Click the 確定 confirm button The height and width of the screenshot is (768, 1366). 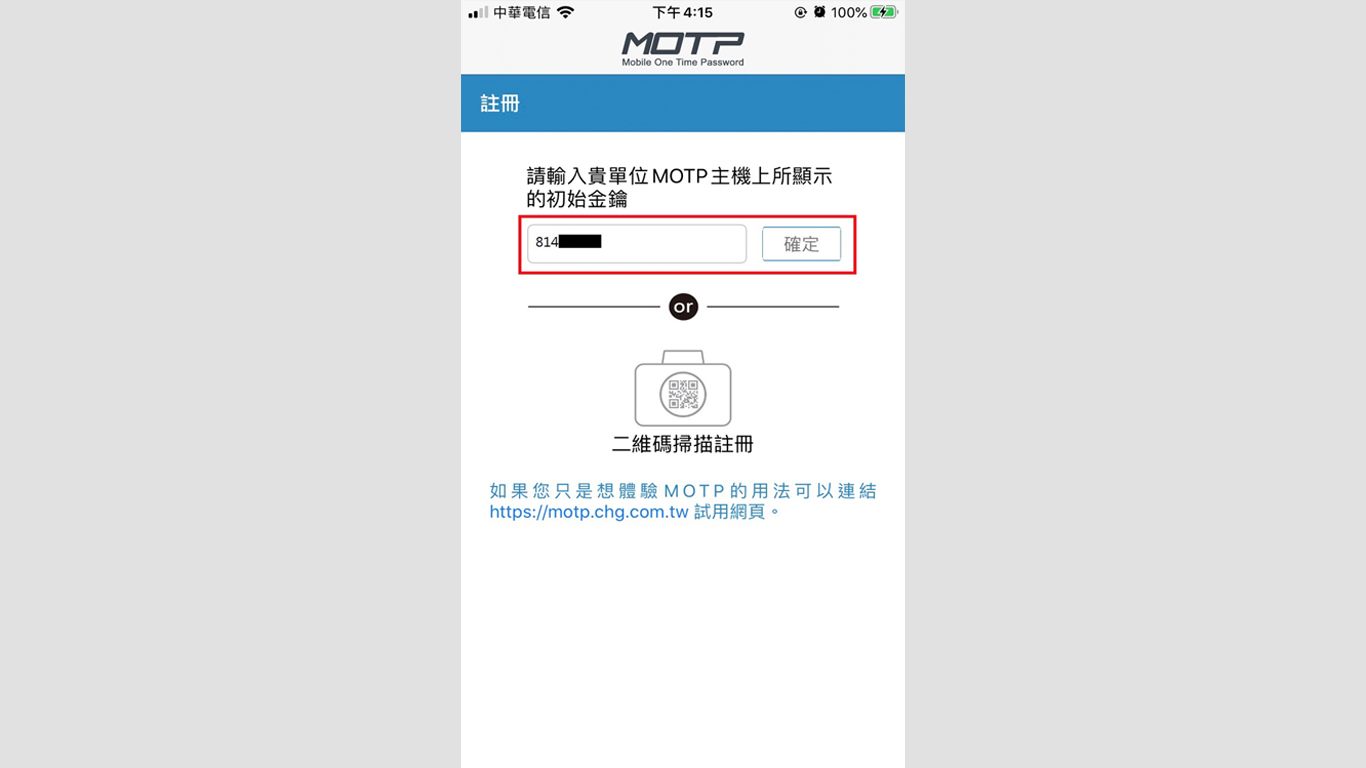point(801,244)
